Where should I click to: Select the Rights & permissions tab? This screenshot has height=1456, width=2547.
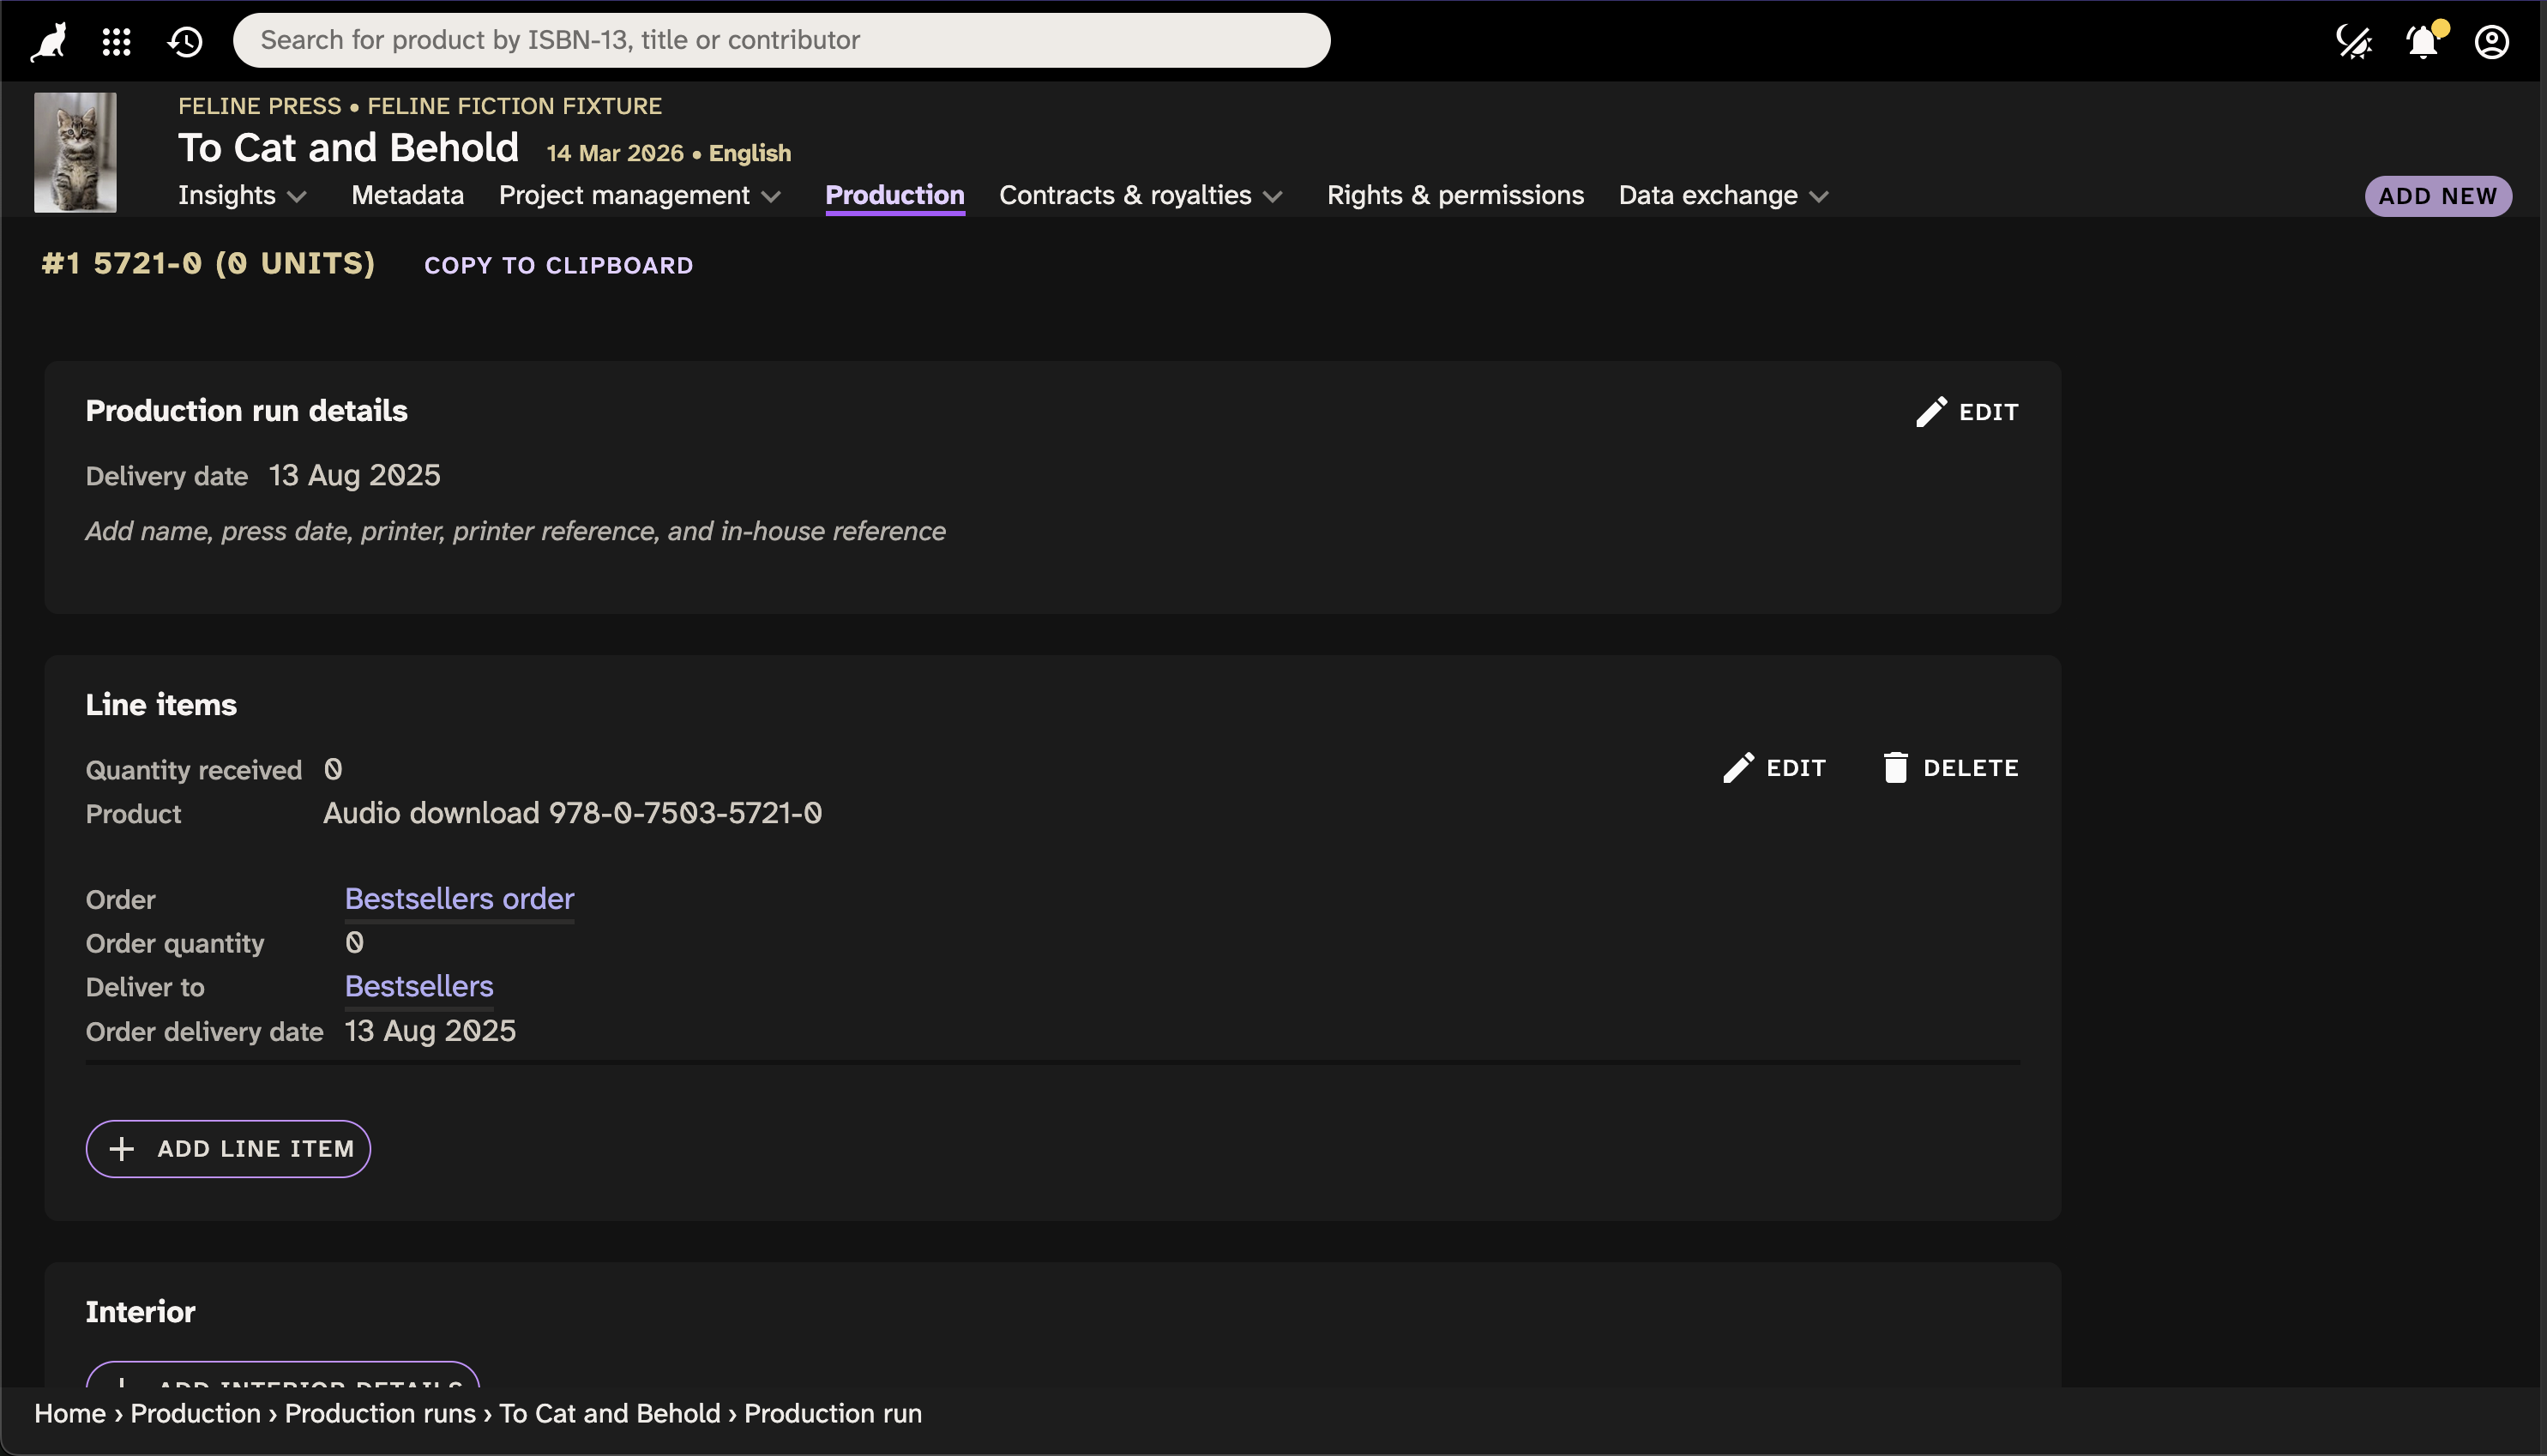pos(1454,196)
